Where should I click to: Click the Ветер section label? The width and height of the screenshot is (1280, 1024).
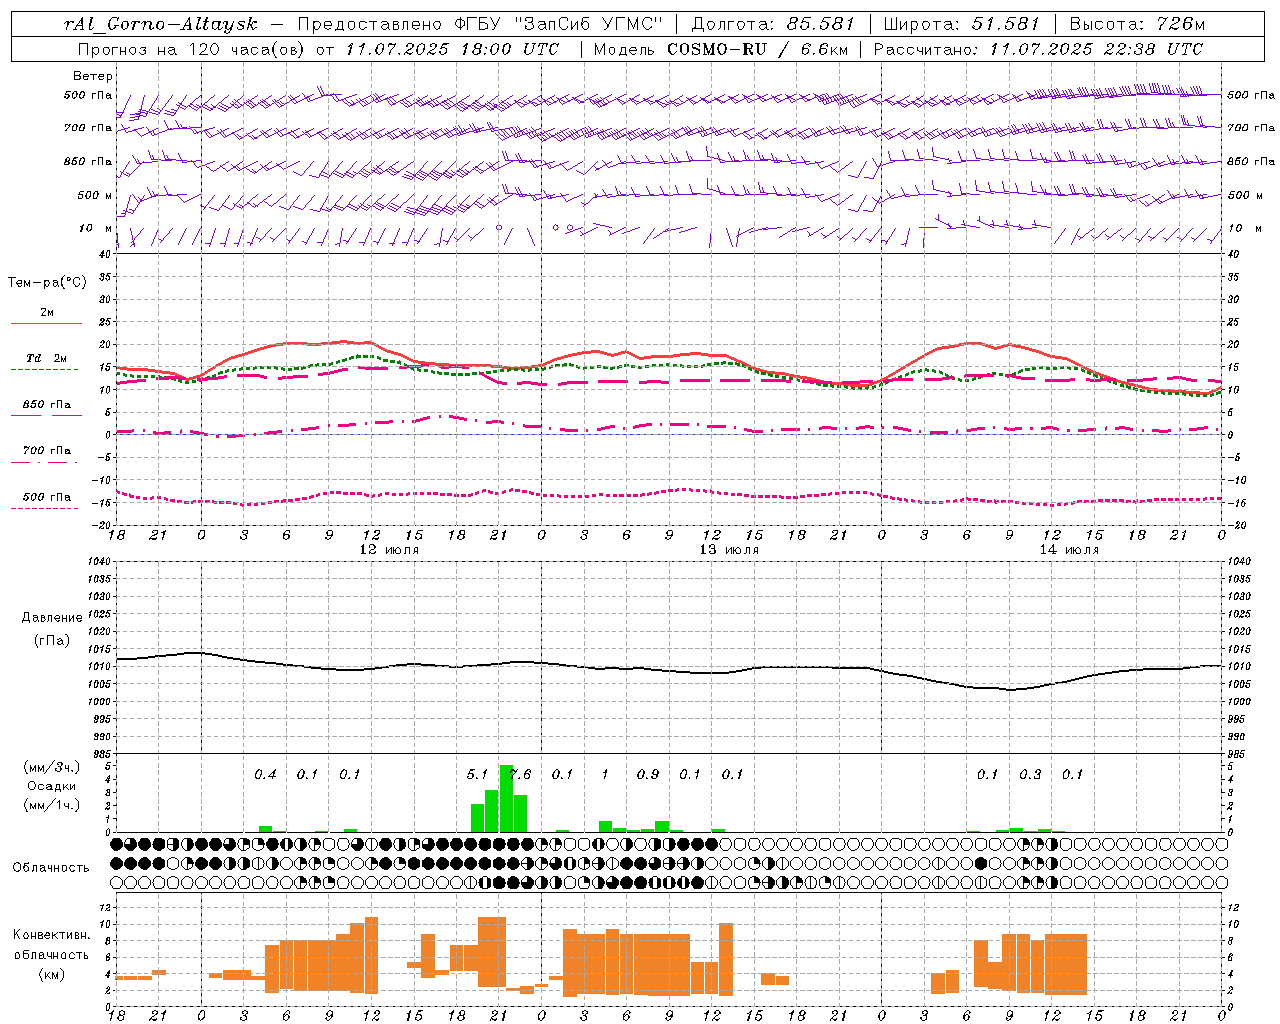(x=93, y=76)
